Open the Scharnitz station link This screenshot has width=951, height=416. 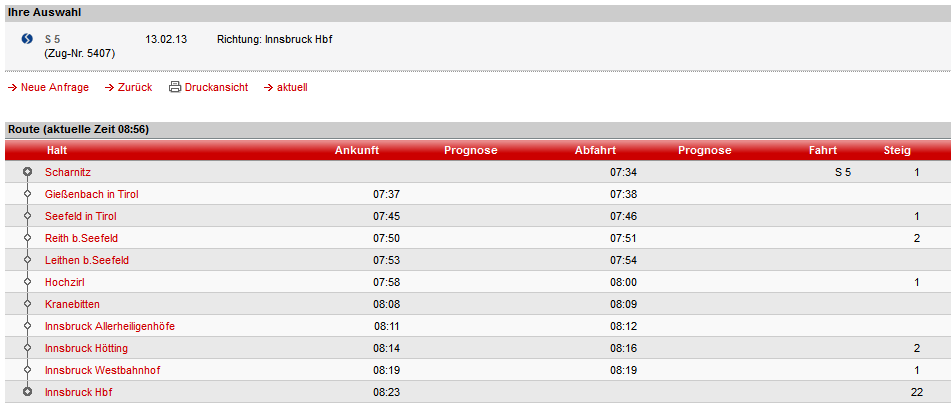(x=68, y=172)
